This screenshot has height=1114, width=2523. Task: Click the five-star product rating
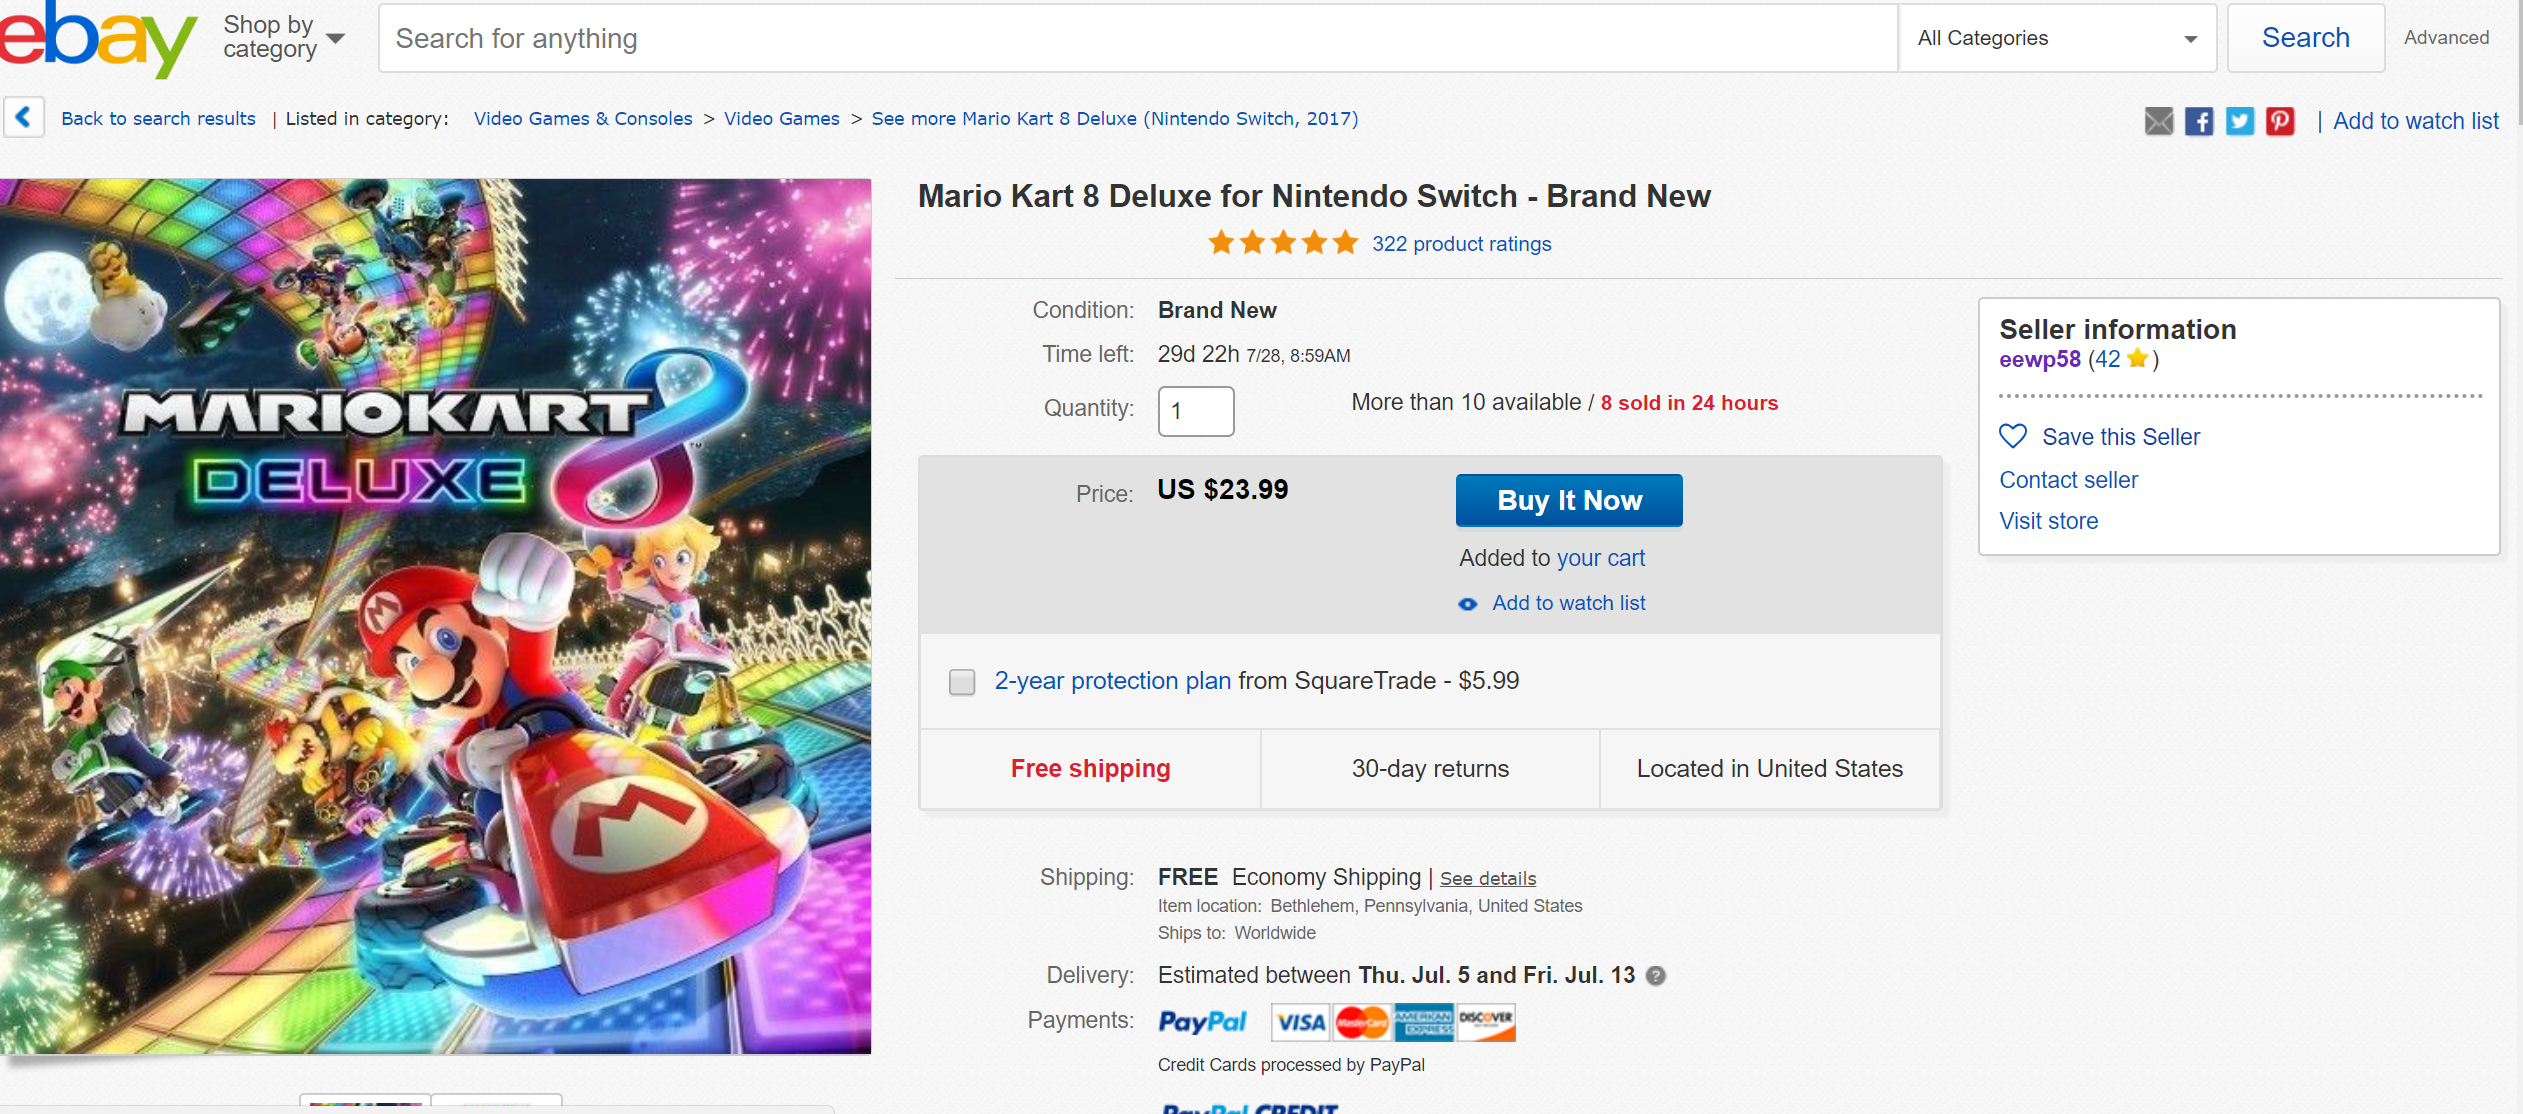click(1282, 243)
